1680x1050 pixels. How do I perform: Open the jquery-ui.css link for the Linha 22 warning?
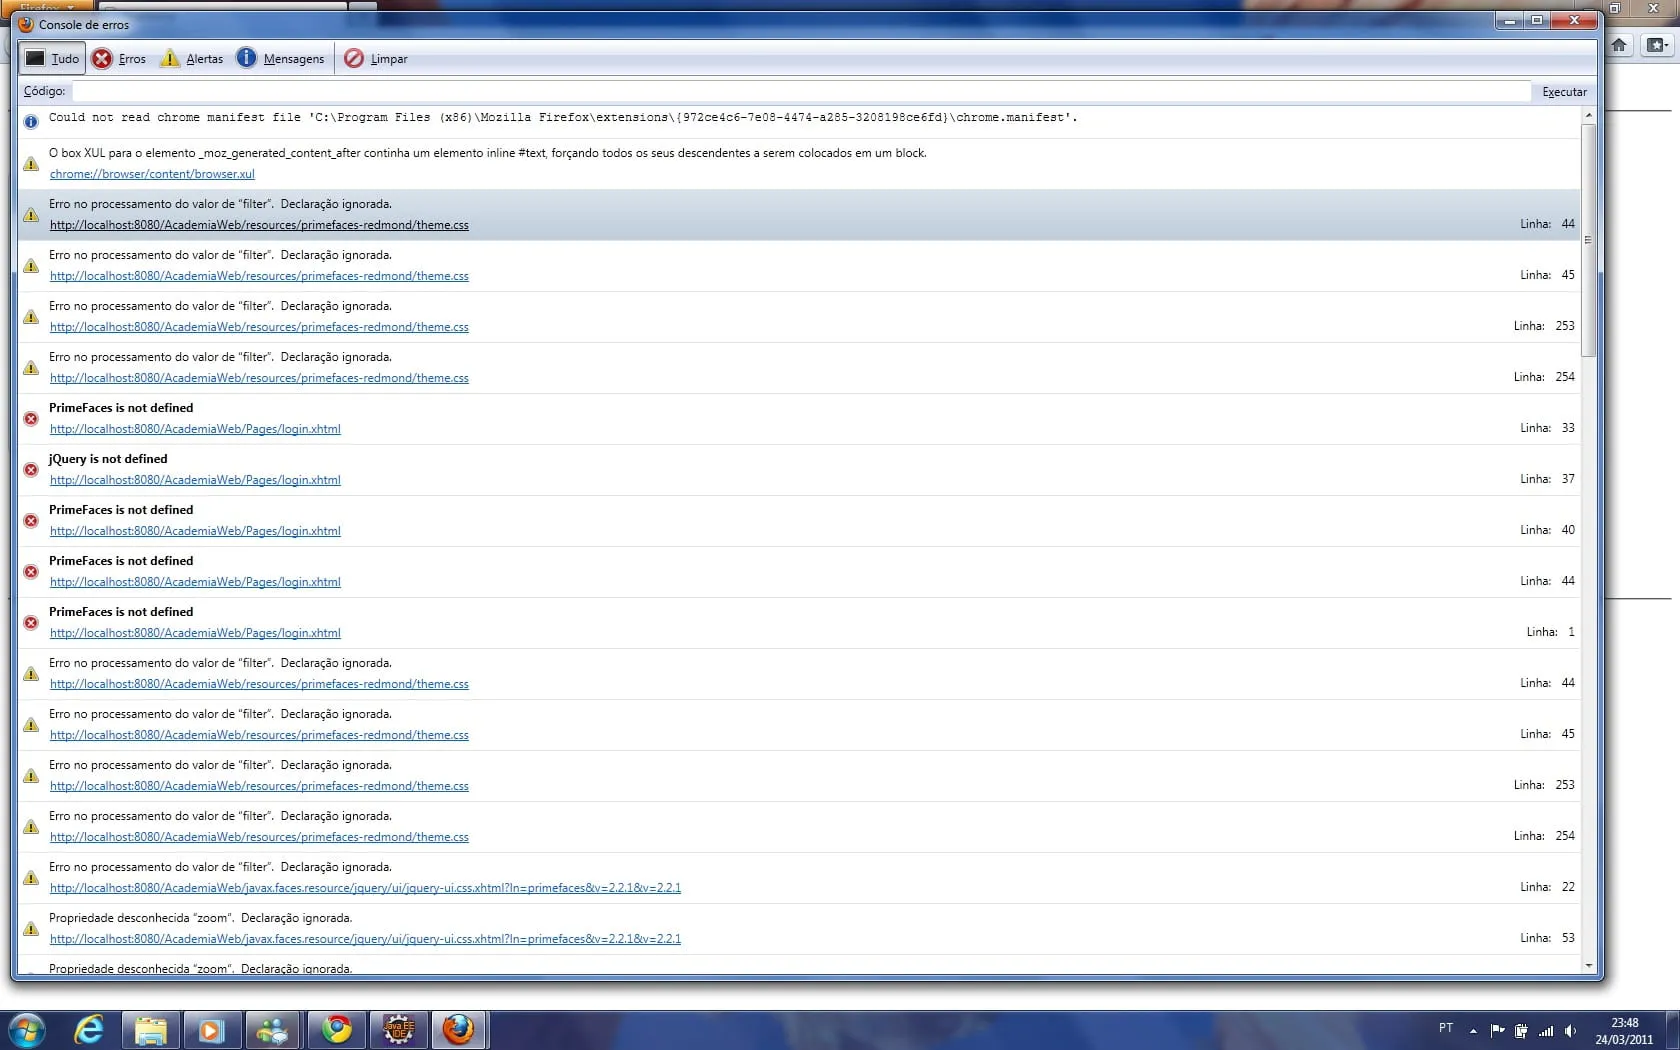(x=365, y=888)
